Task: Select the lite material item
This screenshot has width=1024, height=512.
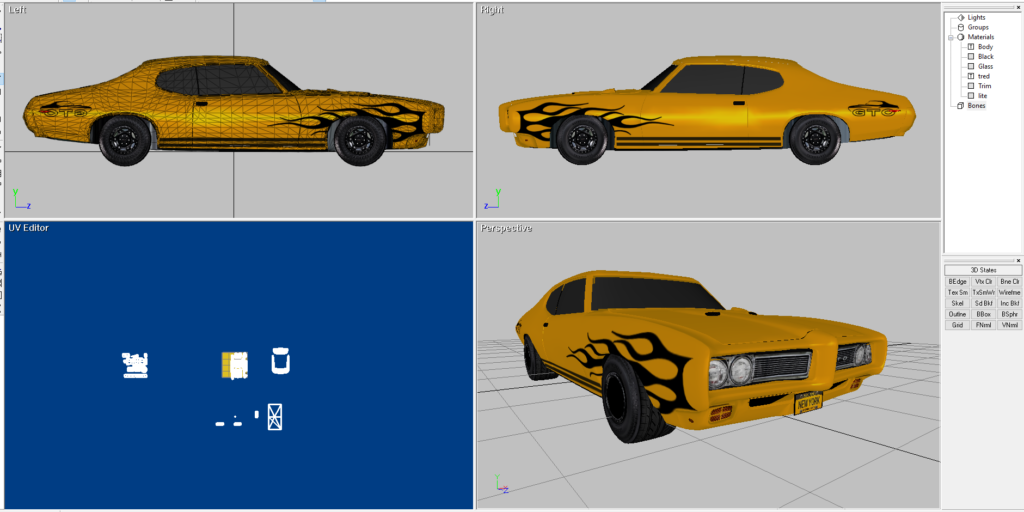Action: (982, 96)
